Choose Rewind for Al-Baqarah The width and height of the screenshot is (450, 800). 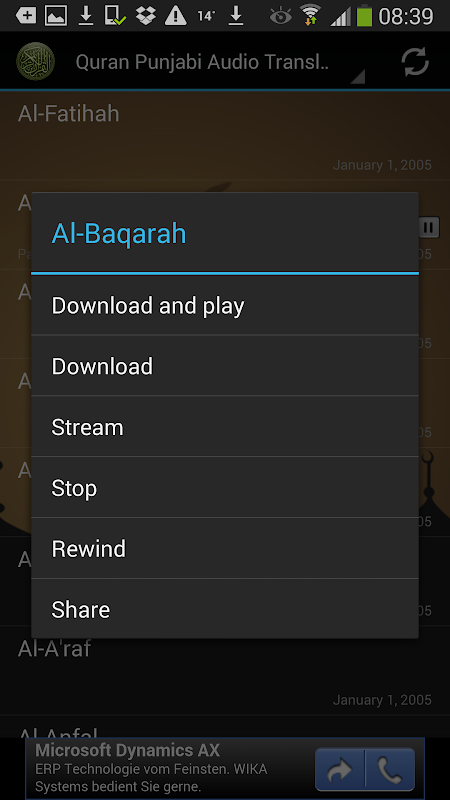click(x=225, y=548)
